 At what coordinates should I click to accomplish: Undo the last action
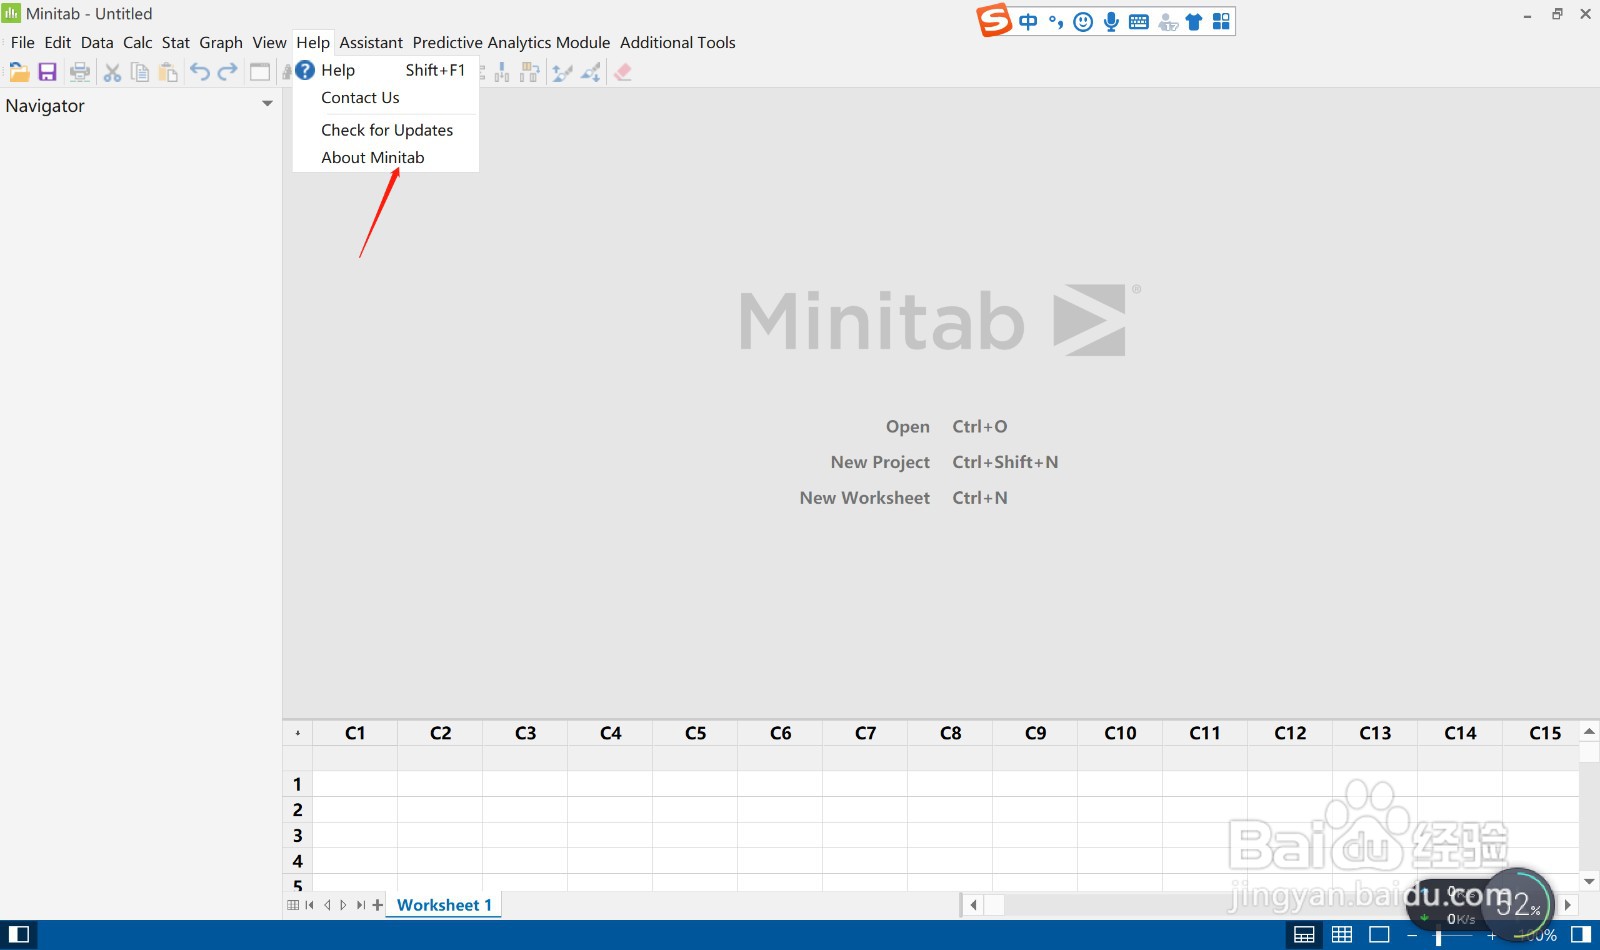200,72
